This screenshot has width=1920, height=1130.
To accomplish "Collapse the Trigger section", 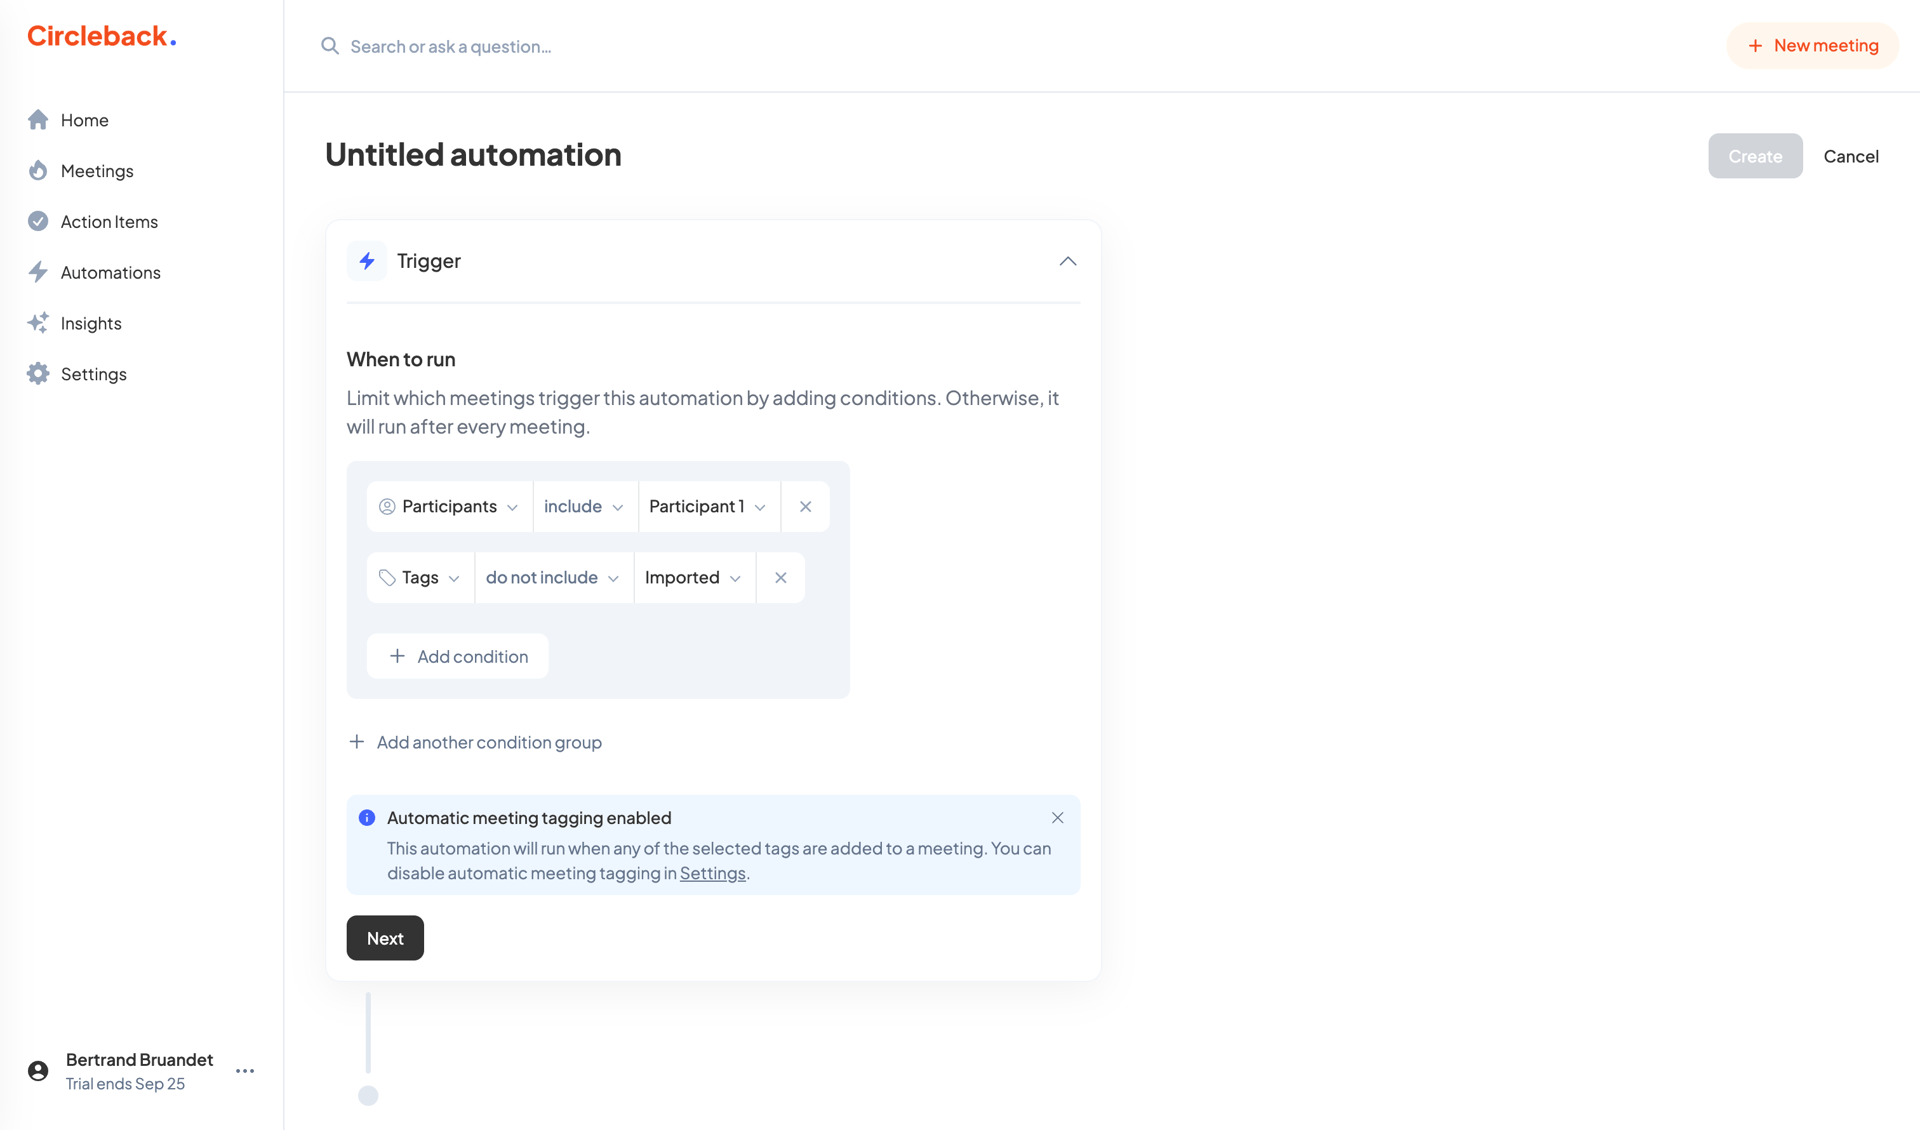I will point(1066,261).
